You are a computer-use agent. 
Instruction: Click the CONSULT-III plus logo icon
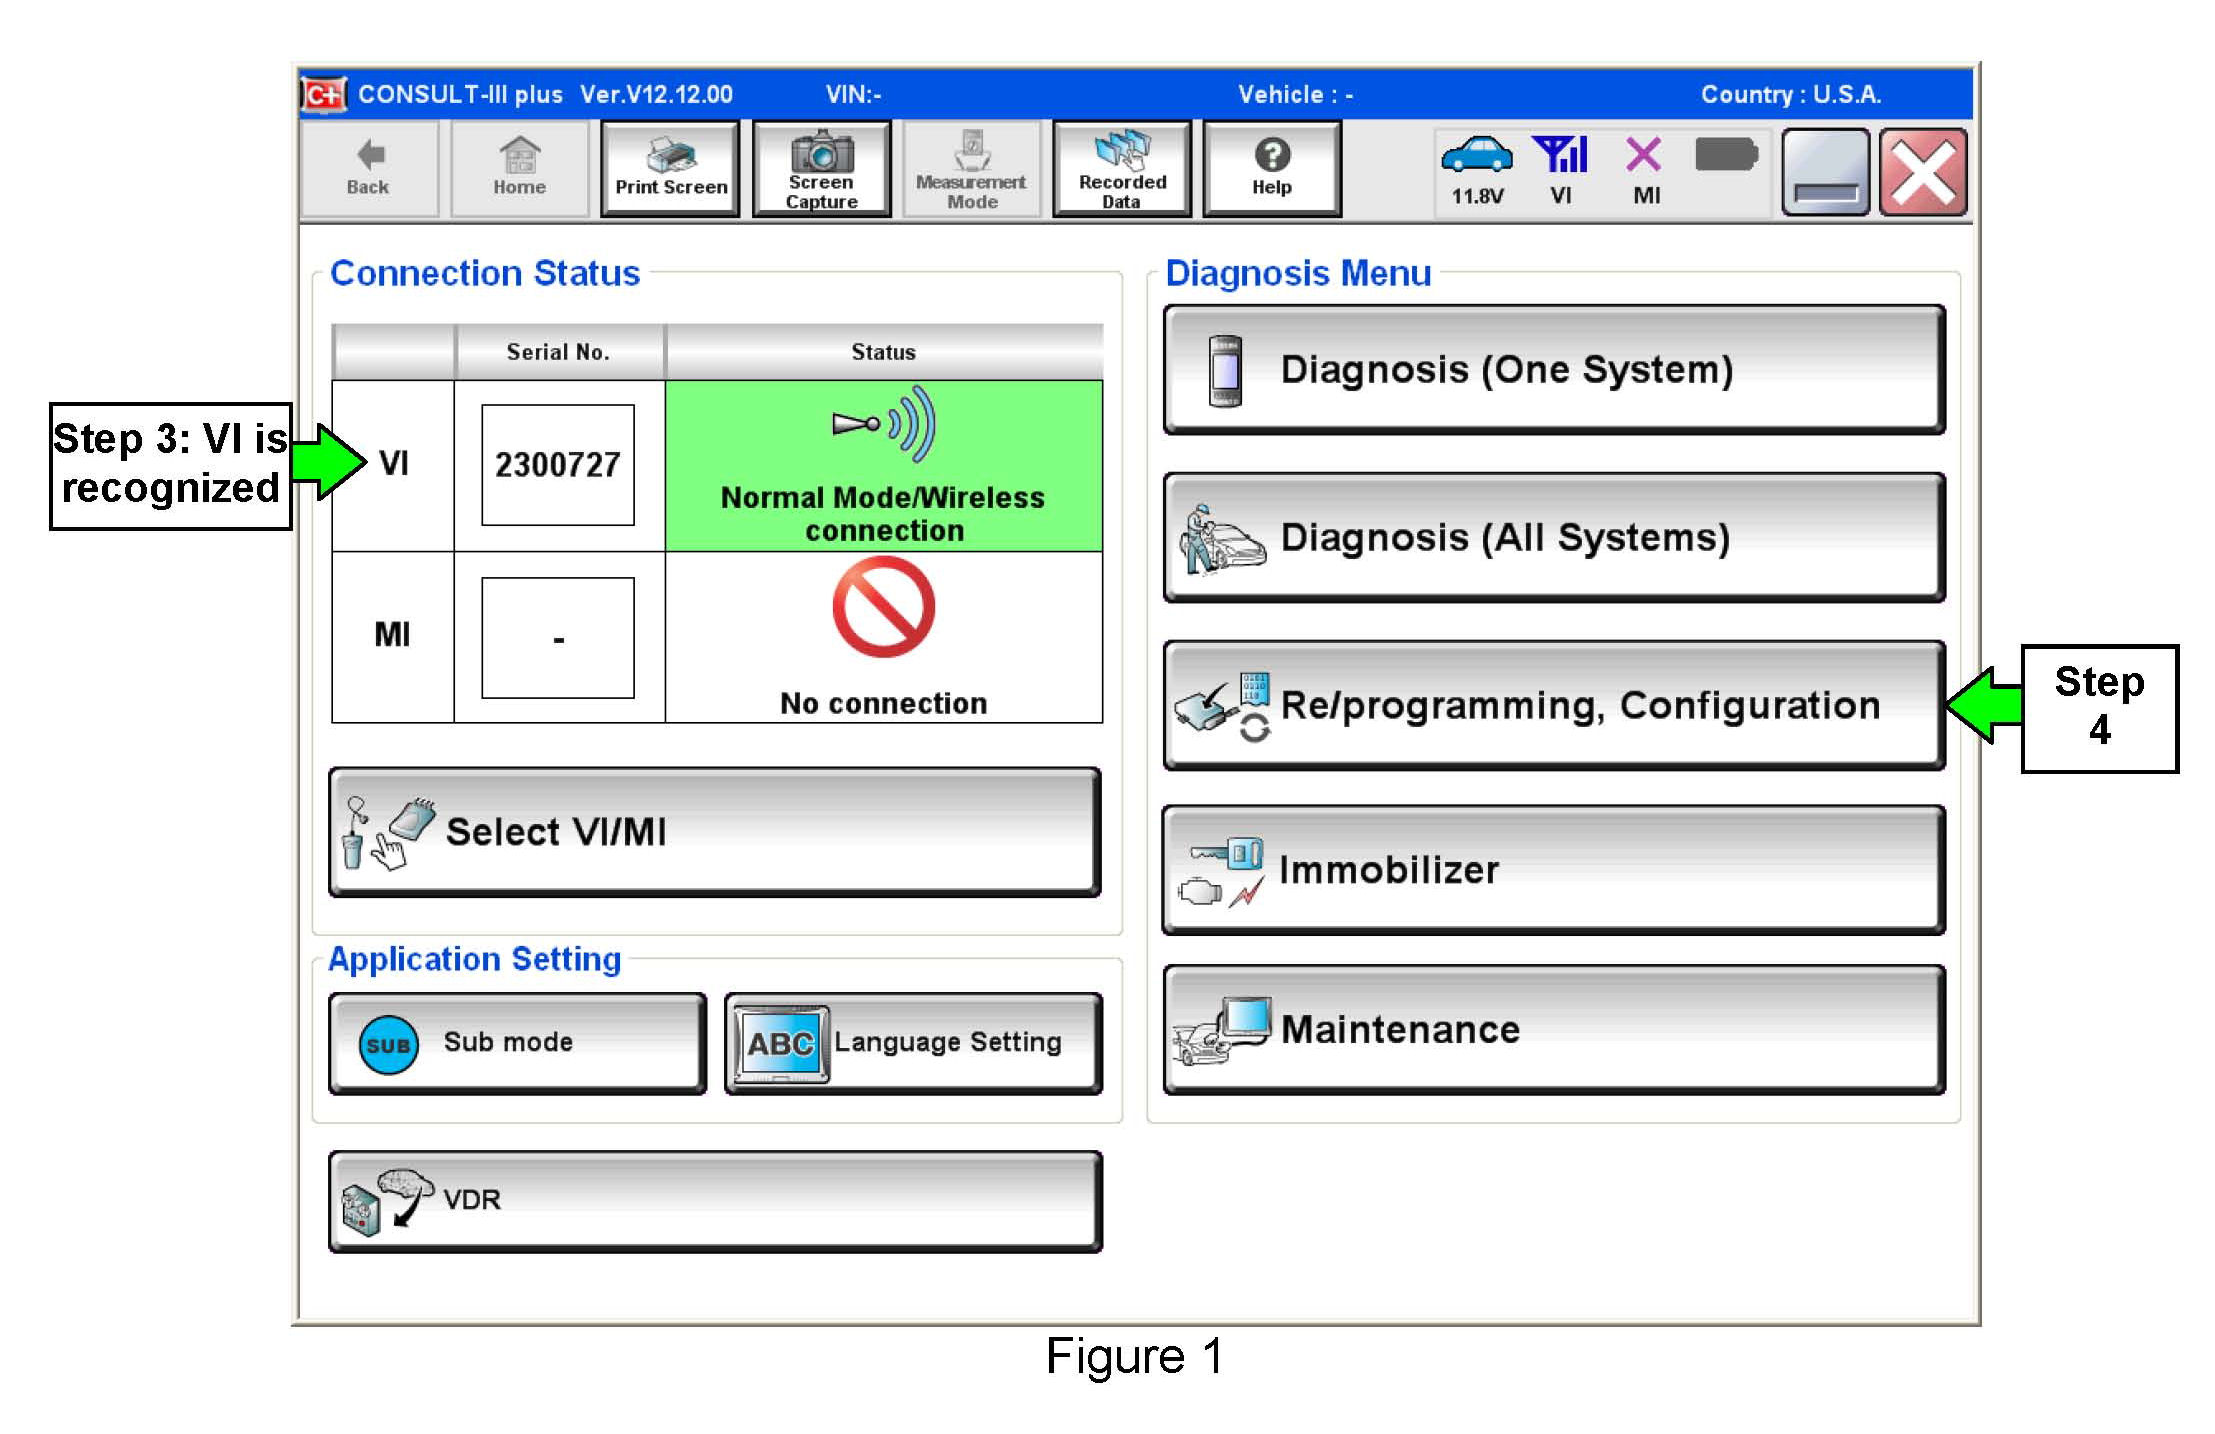(324, 94)
